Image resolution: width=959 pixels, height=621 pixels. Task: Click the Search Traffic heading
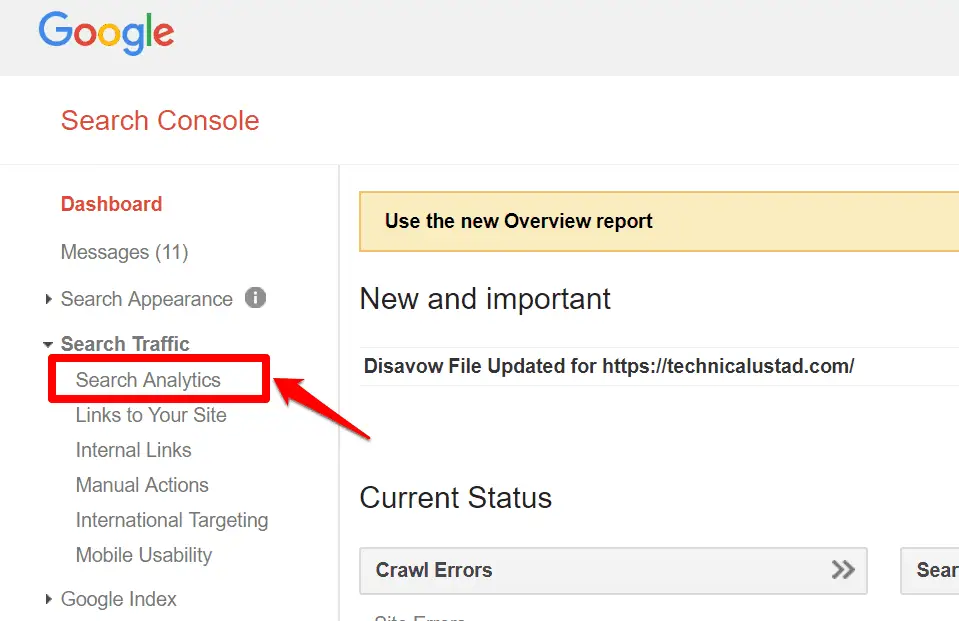tap(125, 344)
